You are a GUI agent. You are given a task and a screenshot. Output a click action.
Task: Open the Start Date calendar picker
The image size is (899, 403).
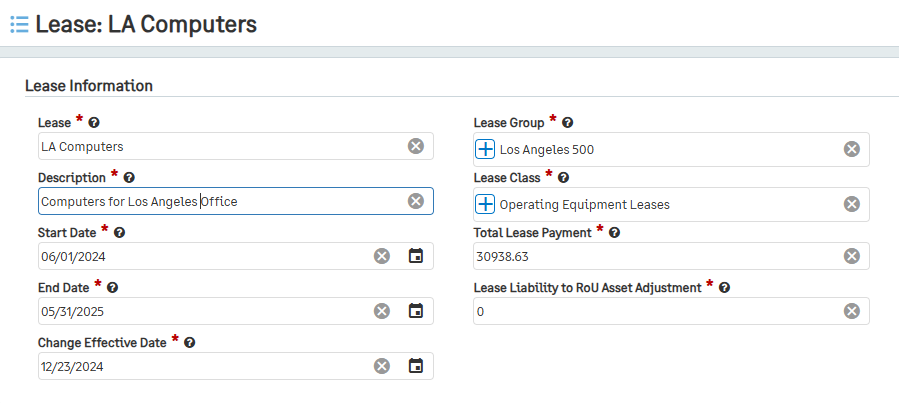[416, 256]
